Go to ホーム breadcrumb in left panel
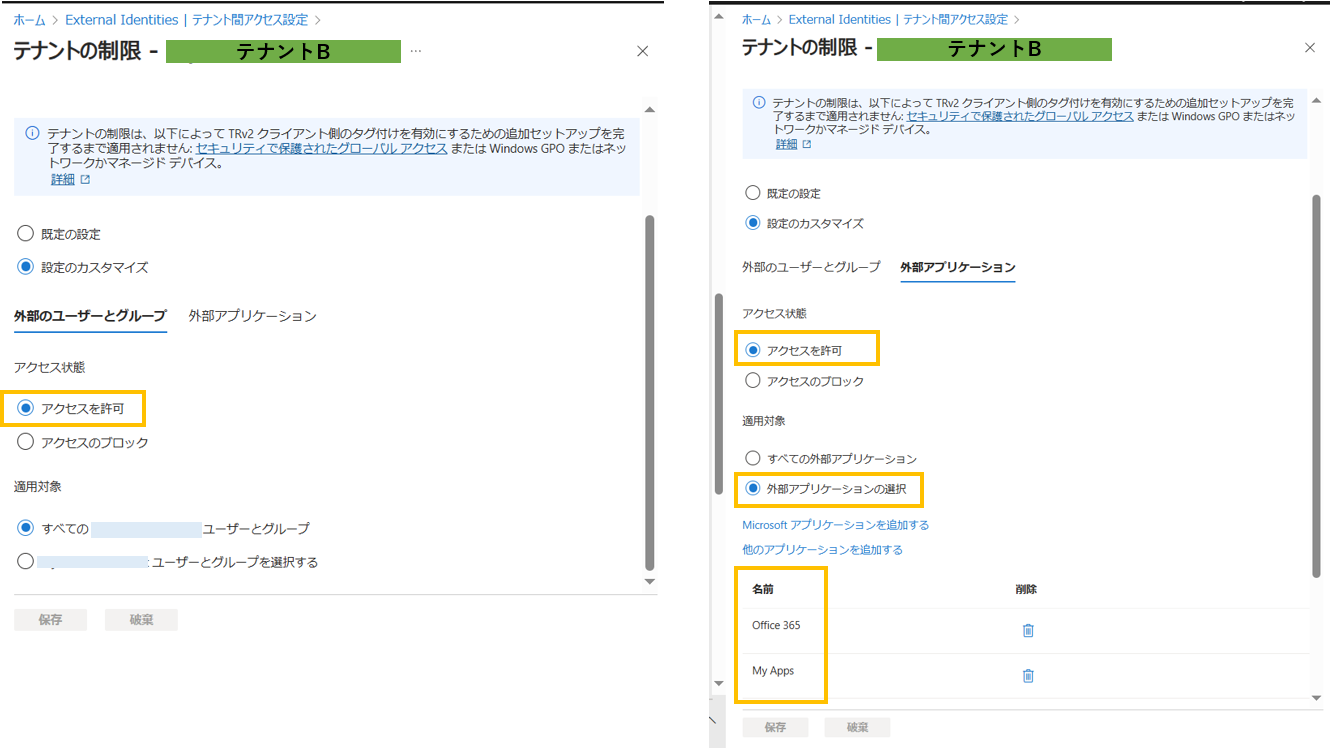The height and width of the screenshot is (748, 1330). click(x=29, y=19)
